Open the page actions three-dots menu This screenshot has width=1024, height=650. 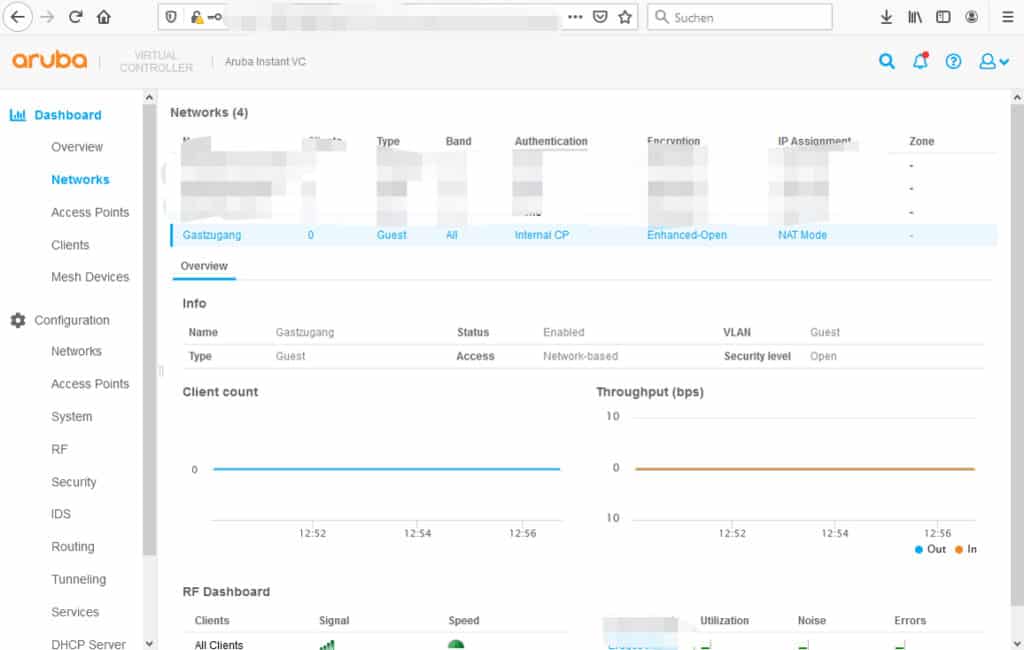click(575, 17)
